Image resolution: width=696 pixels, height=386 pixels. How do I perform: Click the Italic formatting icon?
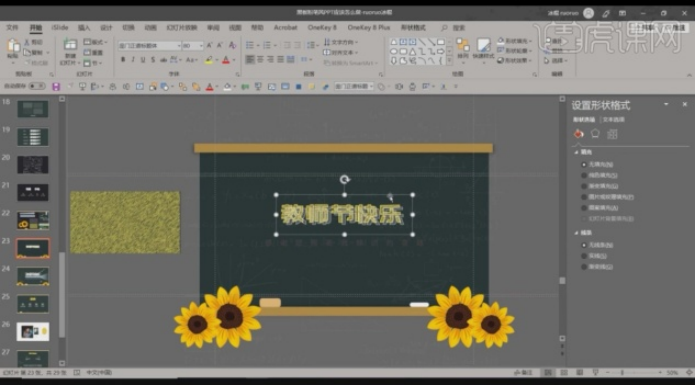click(133, 59)
